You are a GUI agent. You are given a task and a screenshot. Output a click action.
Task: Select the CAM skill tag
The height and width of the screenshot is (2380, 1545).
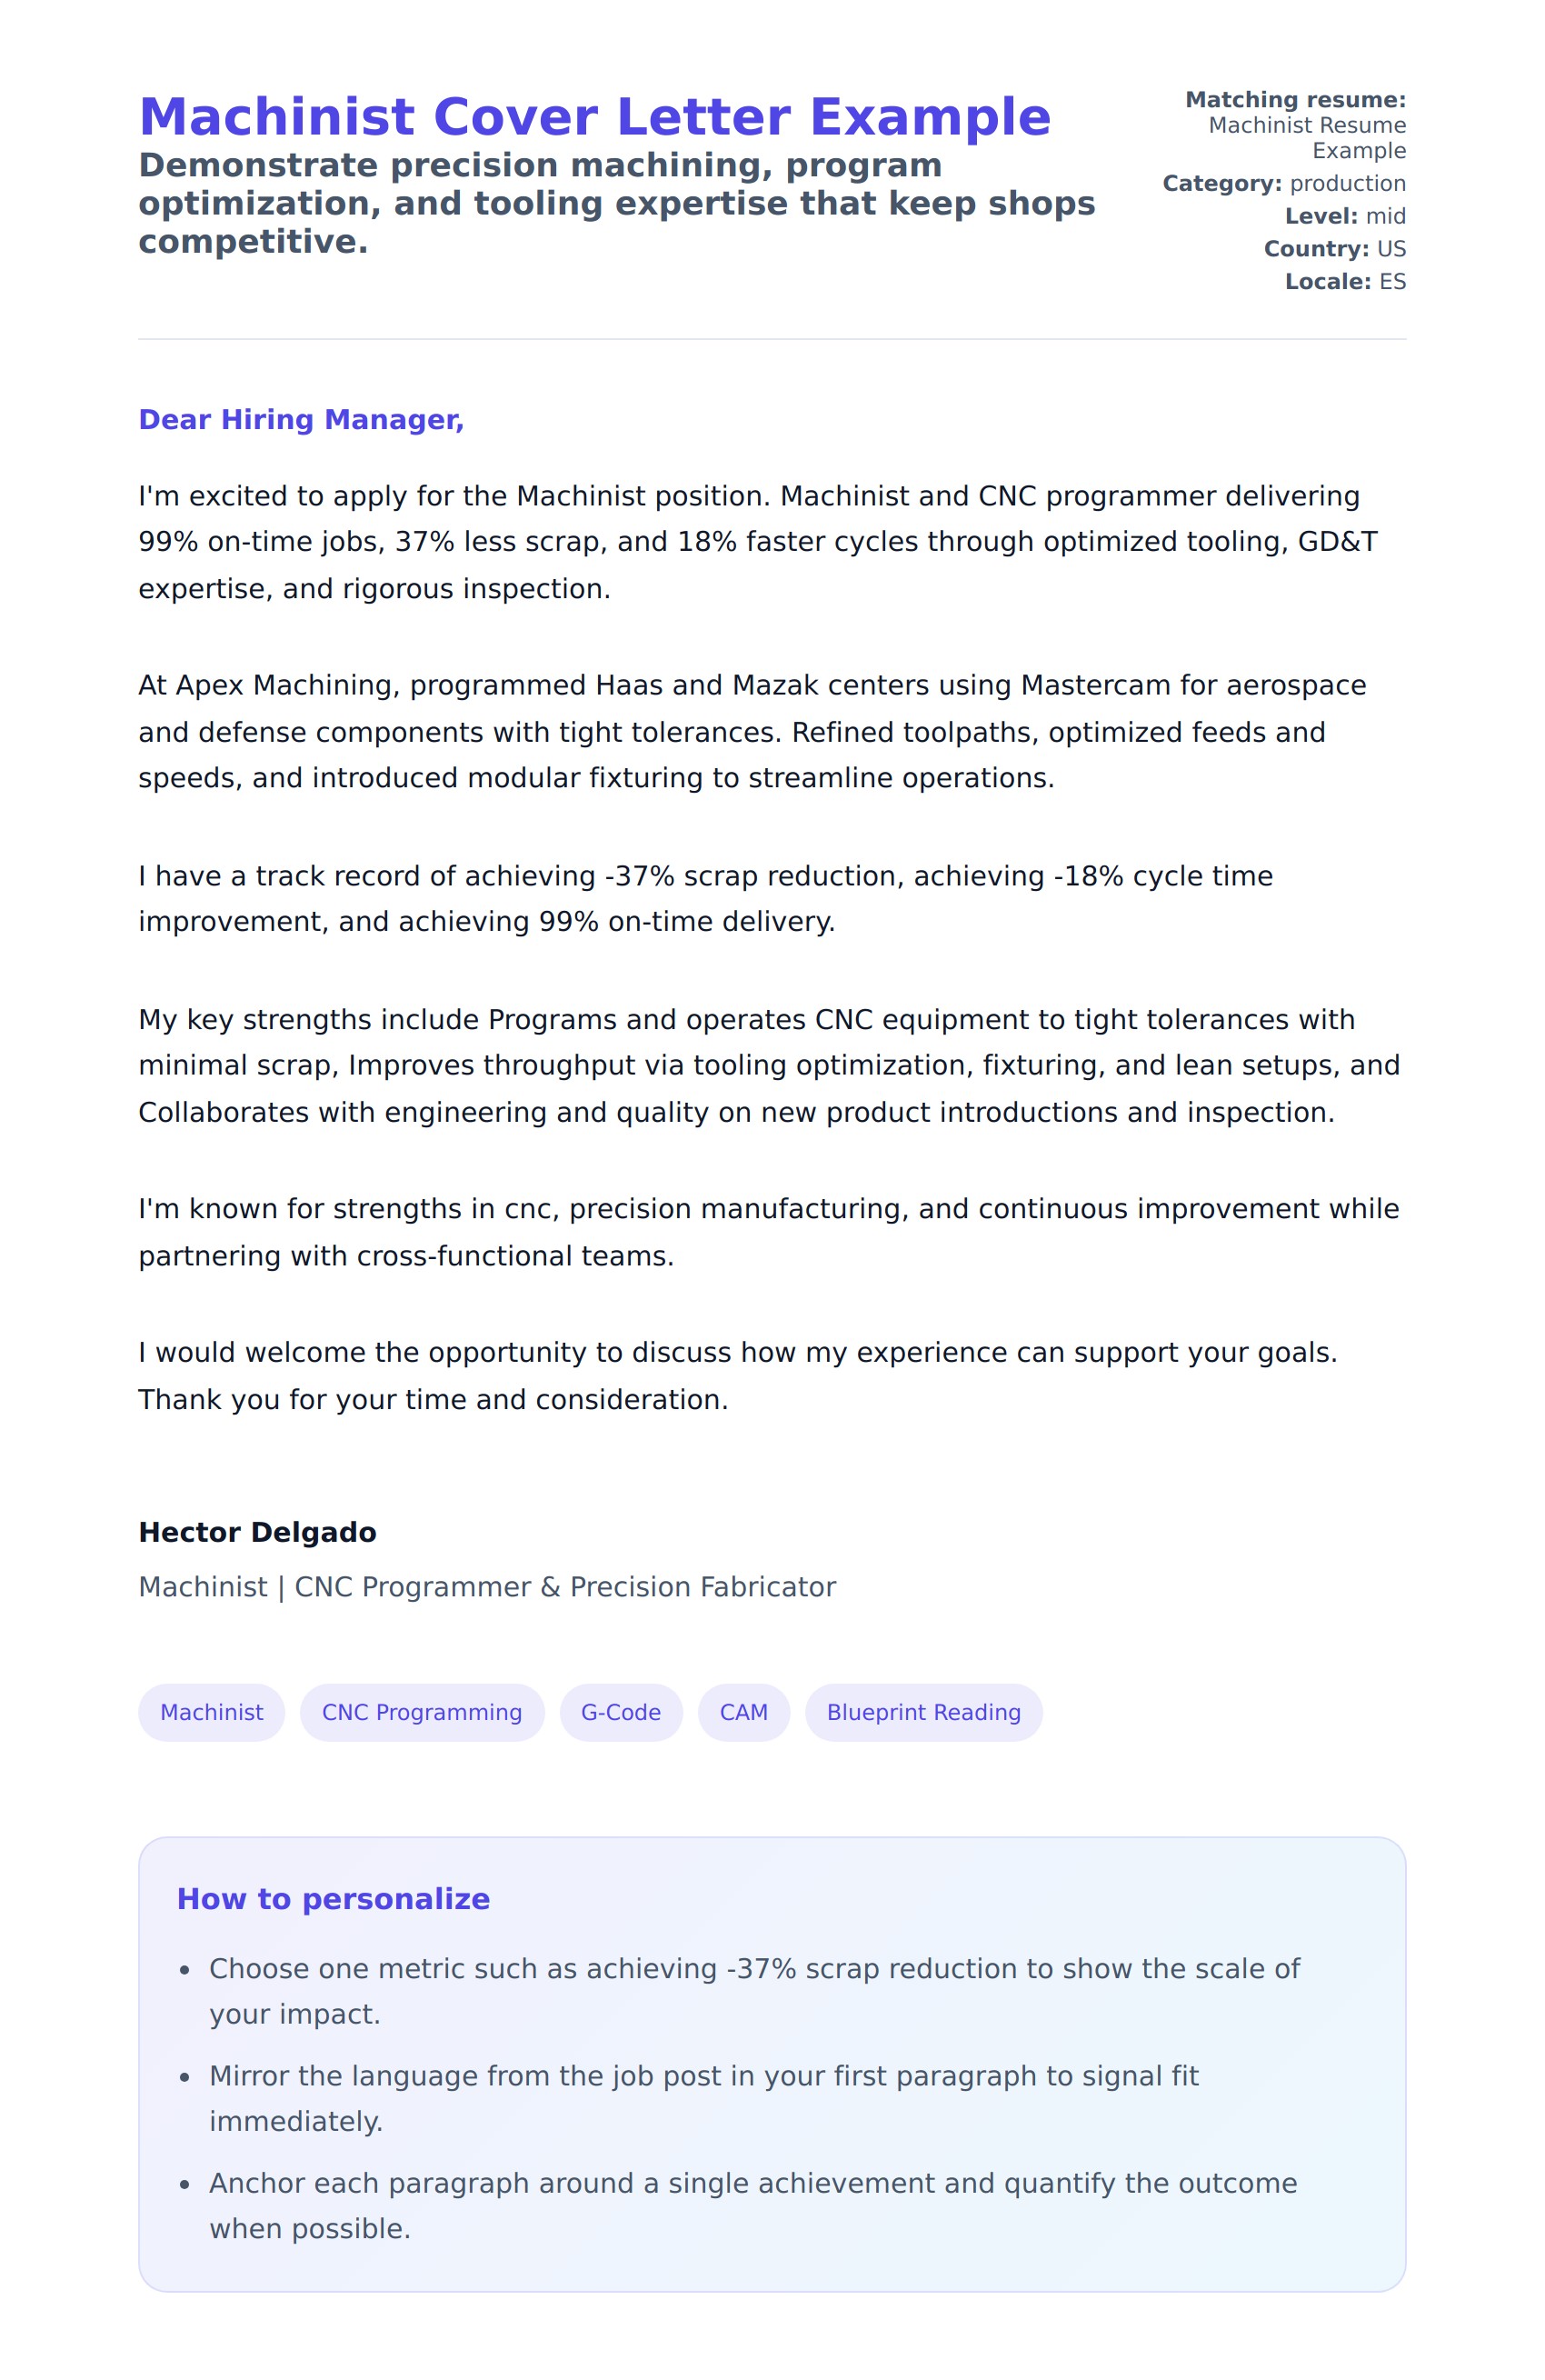coord(743,1712)
